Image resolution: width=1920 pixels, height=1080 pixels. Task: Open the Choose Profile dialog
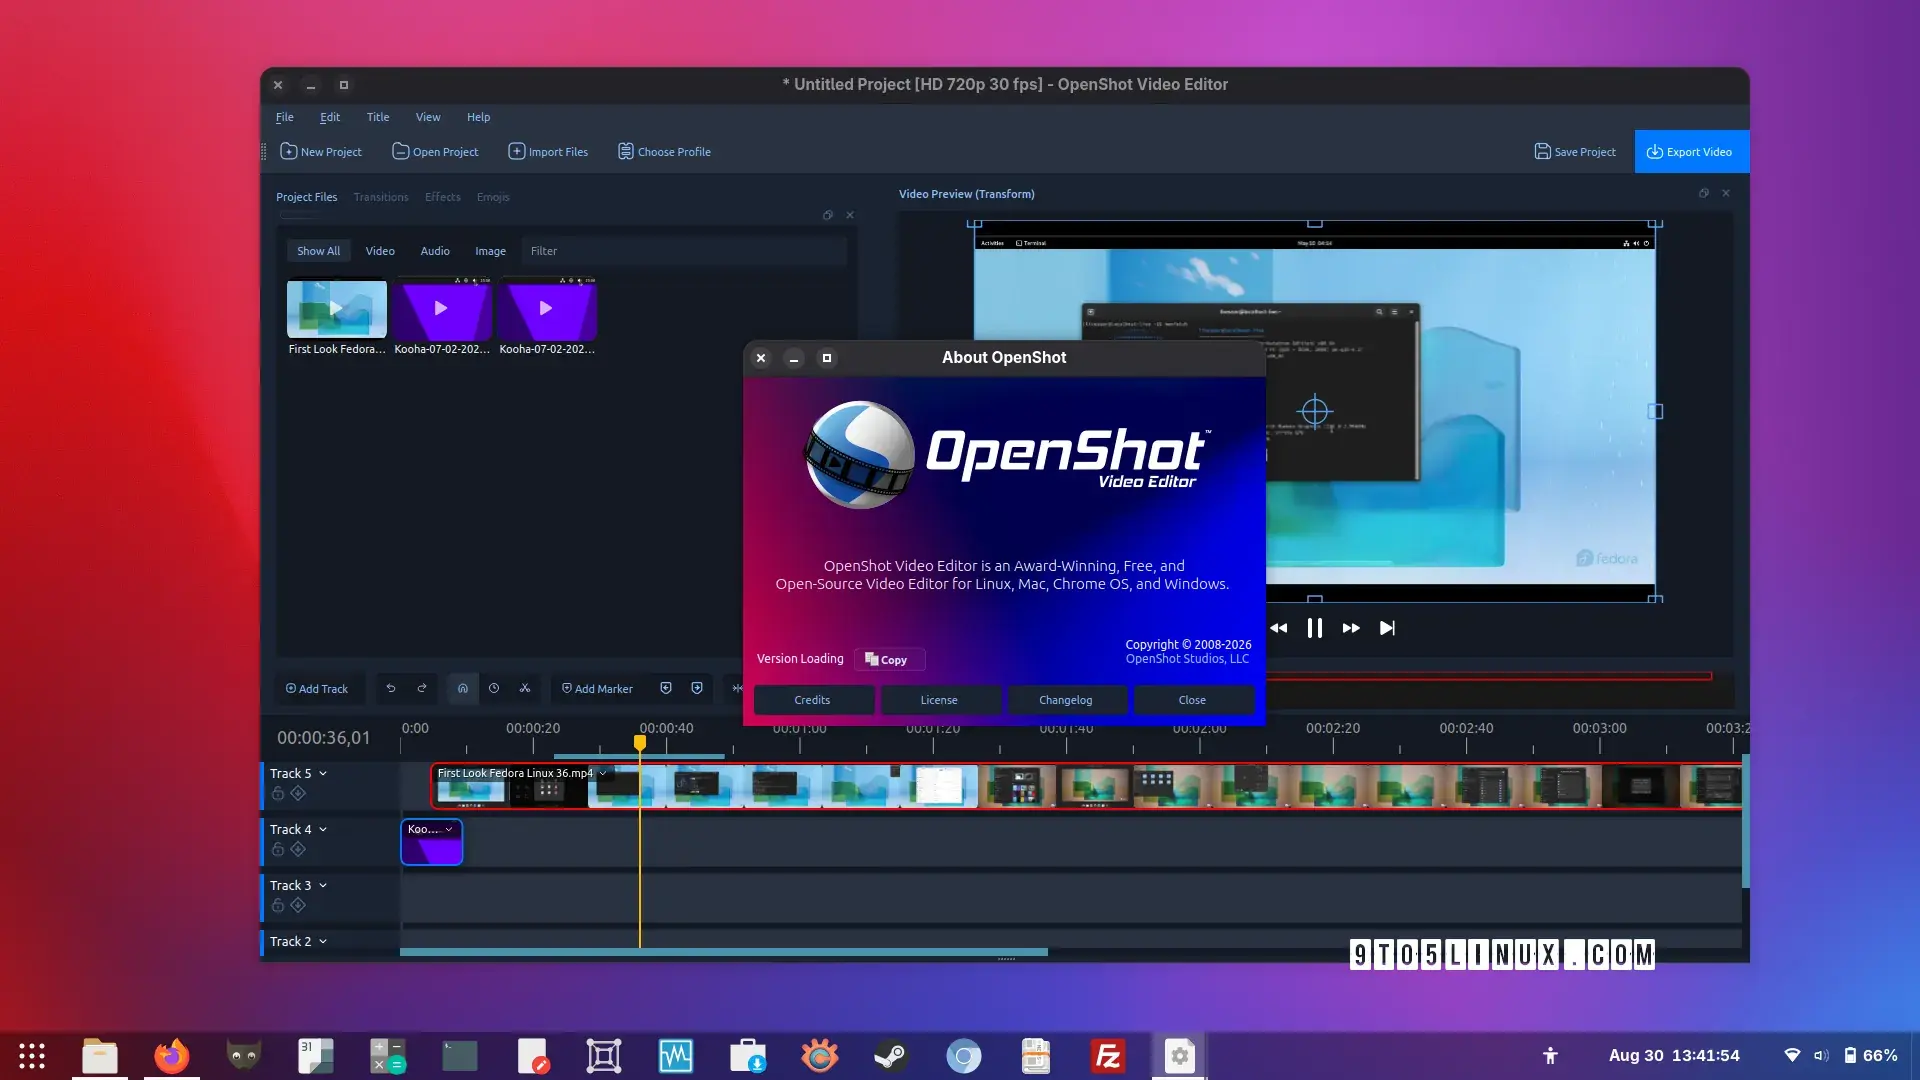(664, 152)
